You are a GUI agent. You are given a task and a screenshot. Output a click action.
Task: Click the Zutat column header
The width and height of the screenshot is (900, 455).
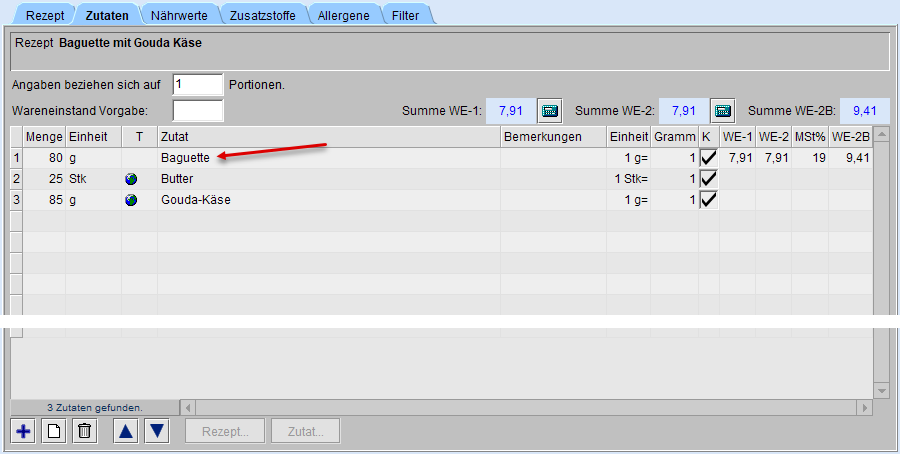point(329,137)
